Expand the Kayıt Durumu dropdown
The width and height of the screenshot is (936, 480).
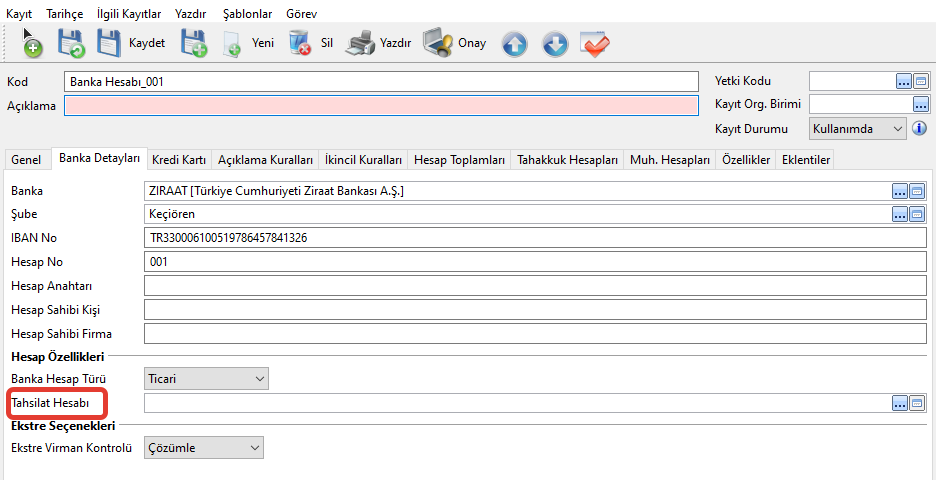[x=897, y=129]
